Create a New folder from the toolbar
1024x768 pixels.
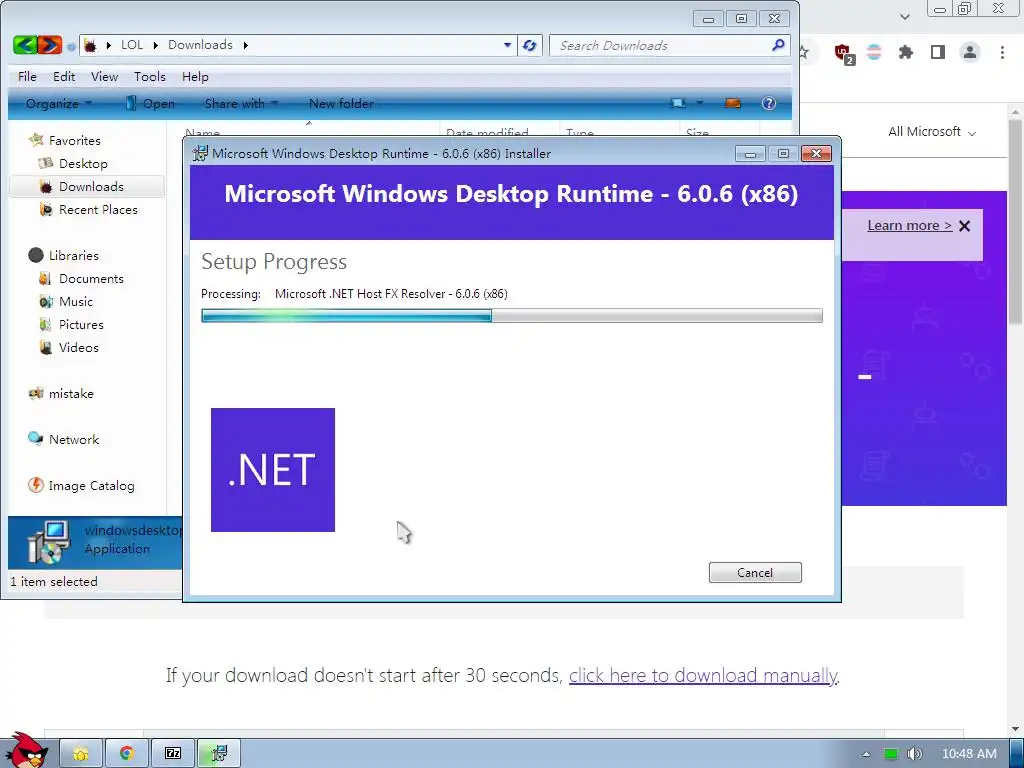pyautogui.click(x=341, y=103)
